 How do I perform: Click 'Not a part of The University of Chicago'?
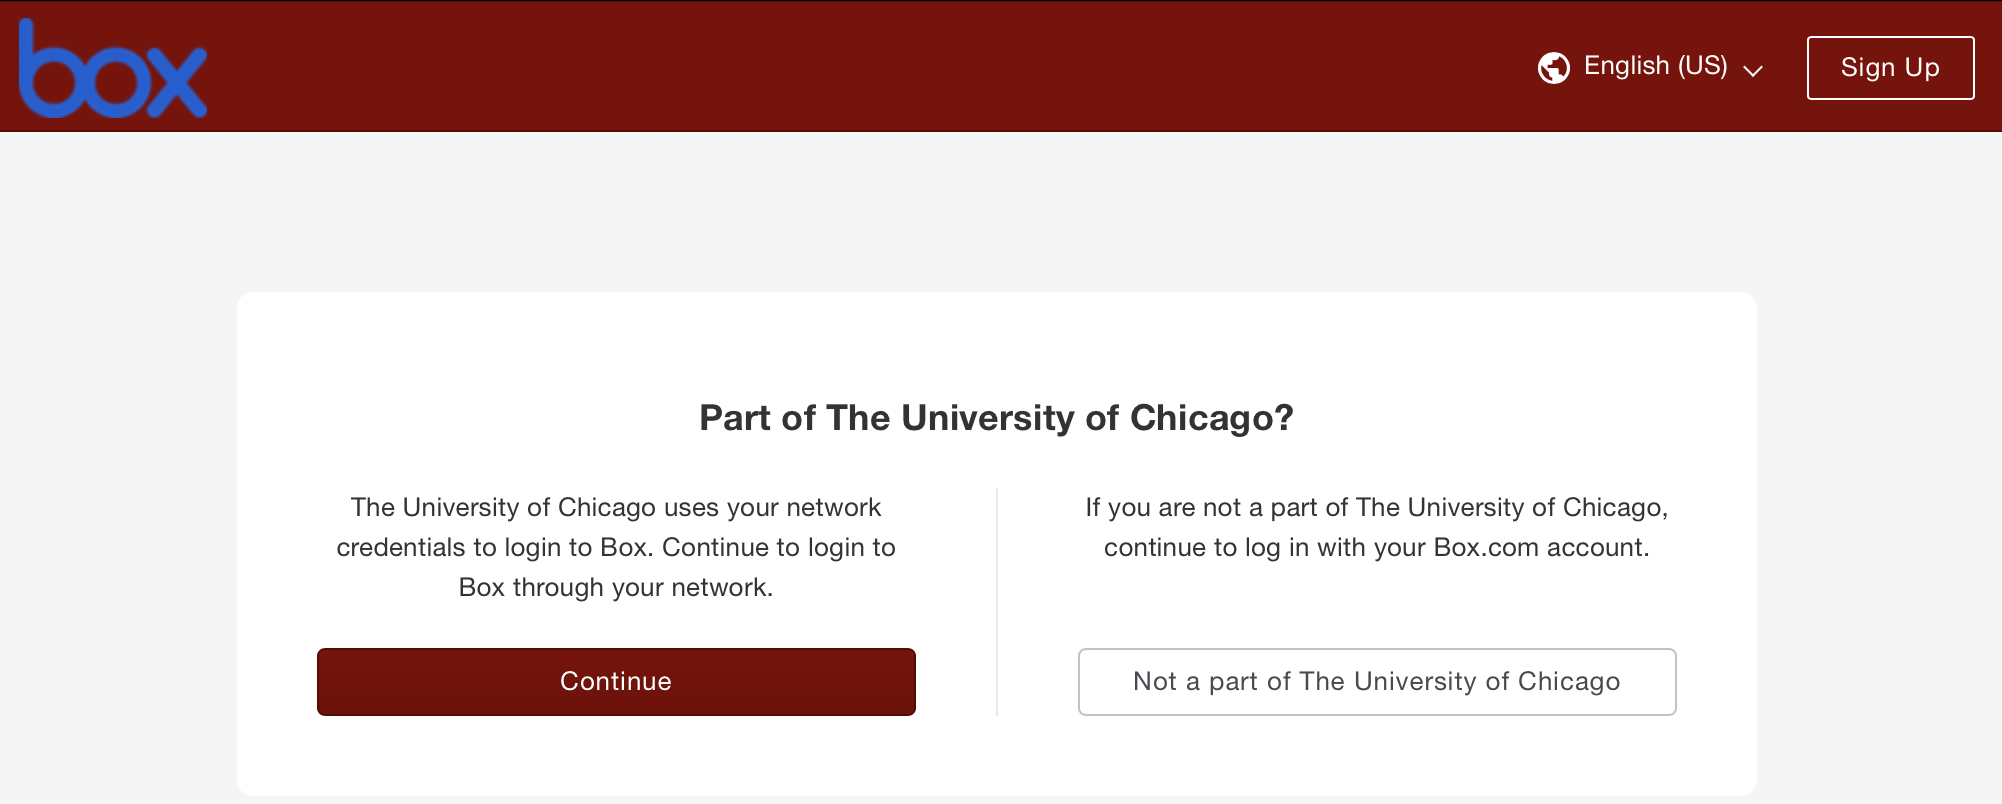point(1375,681)
